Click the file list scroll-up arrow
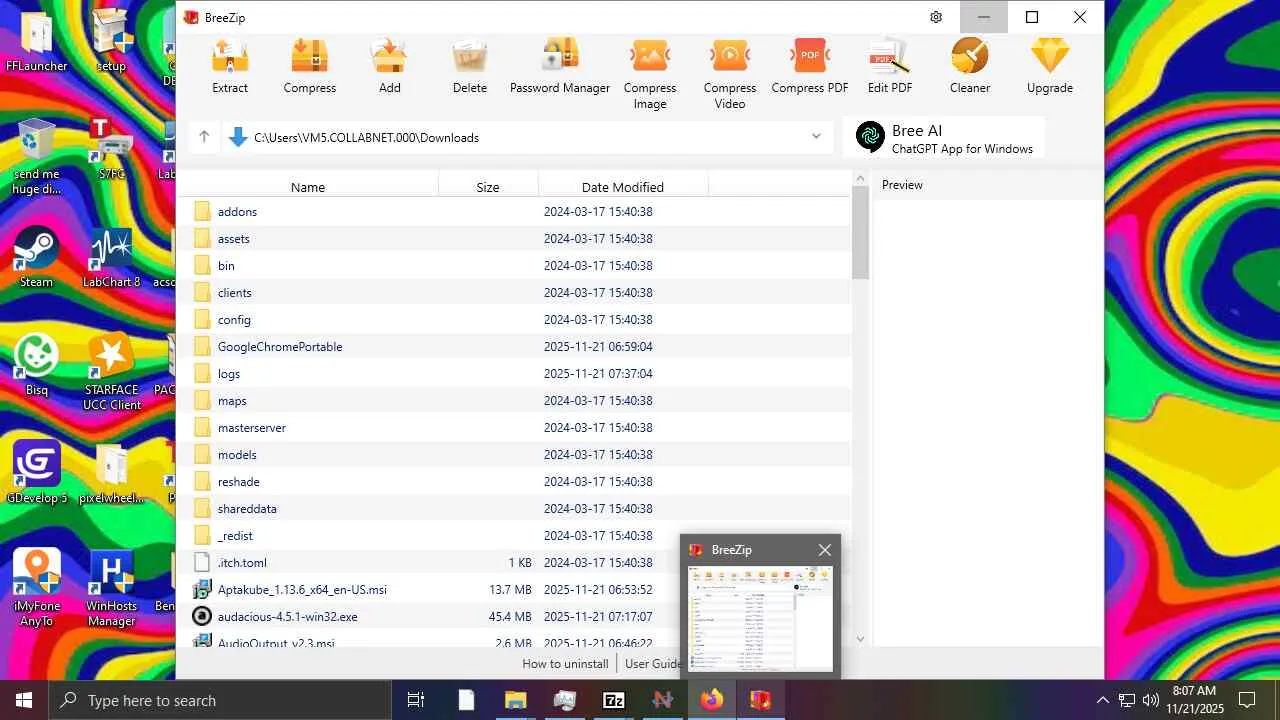This screenshot has height=720, width=1280. (x=861, y=178)
